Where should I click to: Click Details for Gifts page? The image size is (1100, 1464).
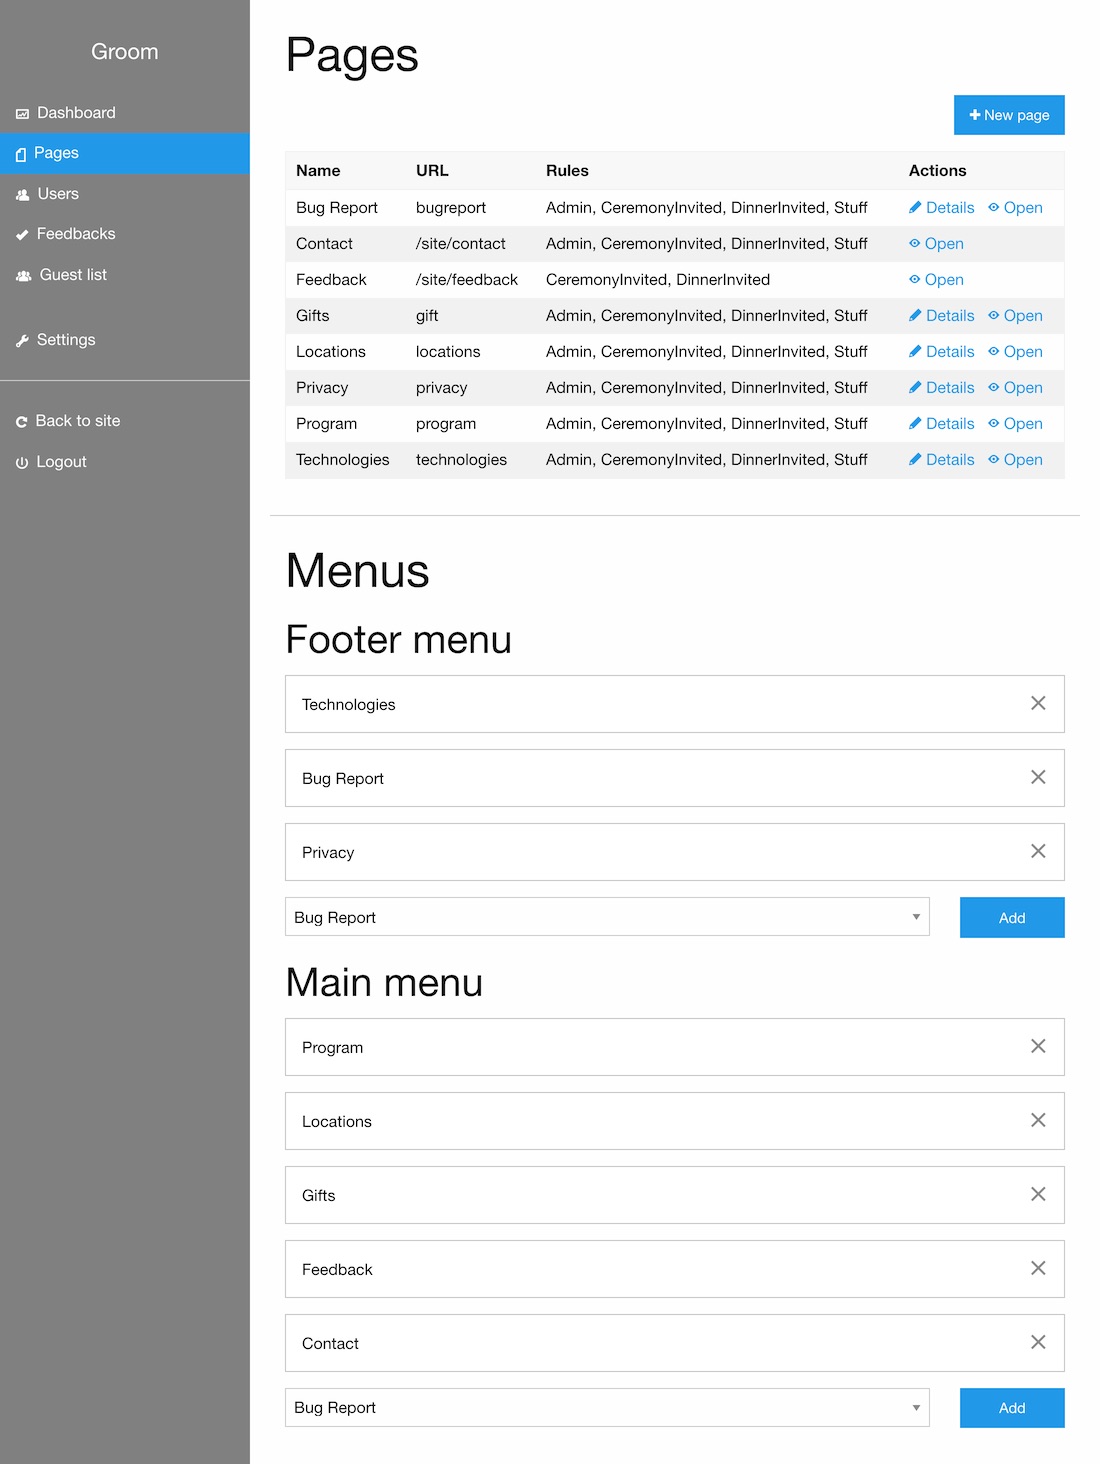[x=941, y=316]
